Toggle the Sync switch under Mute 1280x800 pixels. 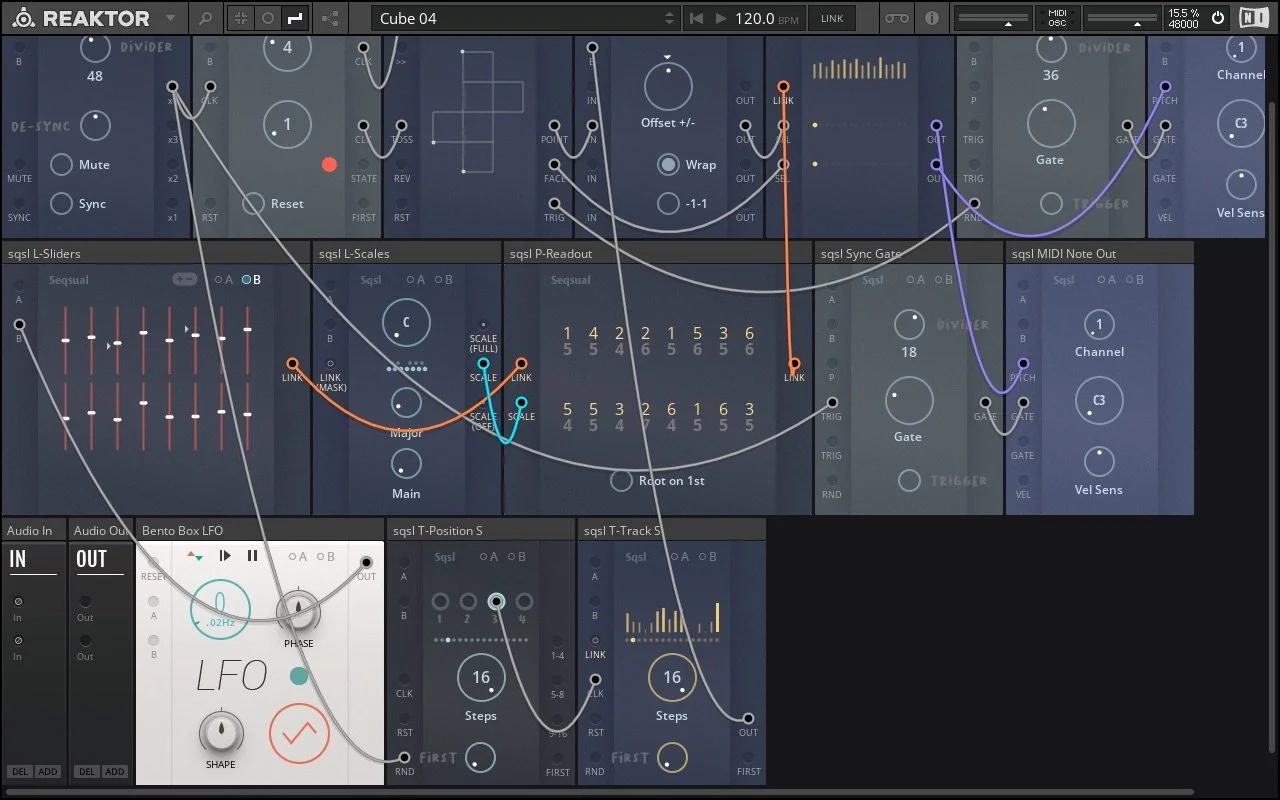pyautogui.click(x=62, y=203)
